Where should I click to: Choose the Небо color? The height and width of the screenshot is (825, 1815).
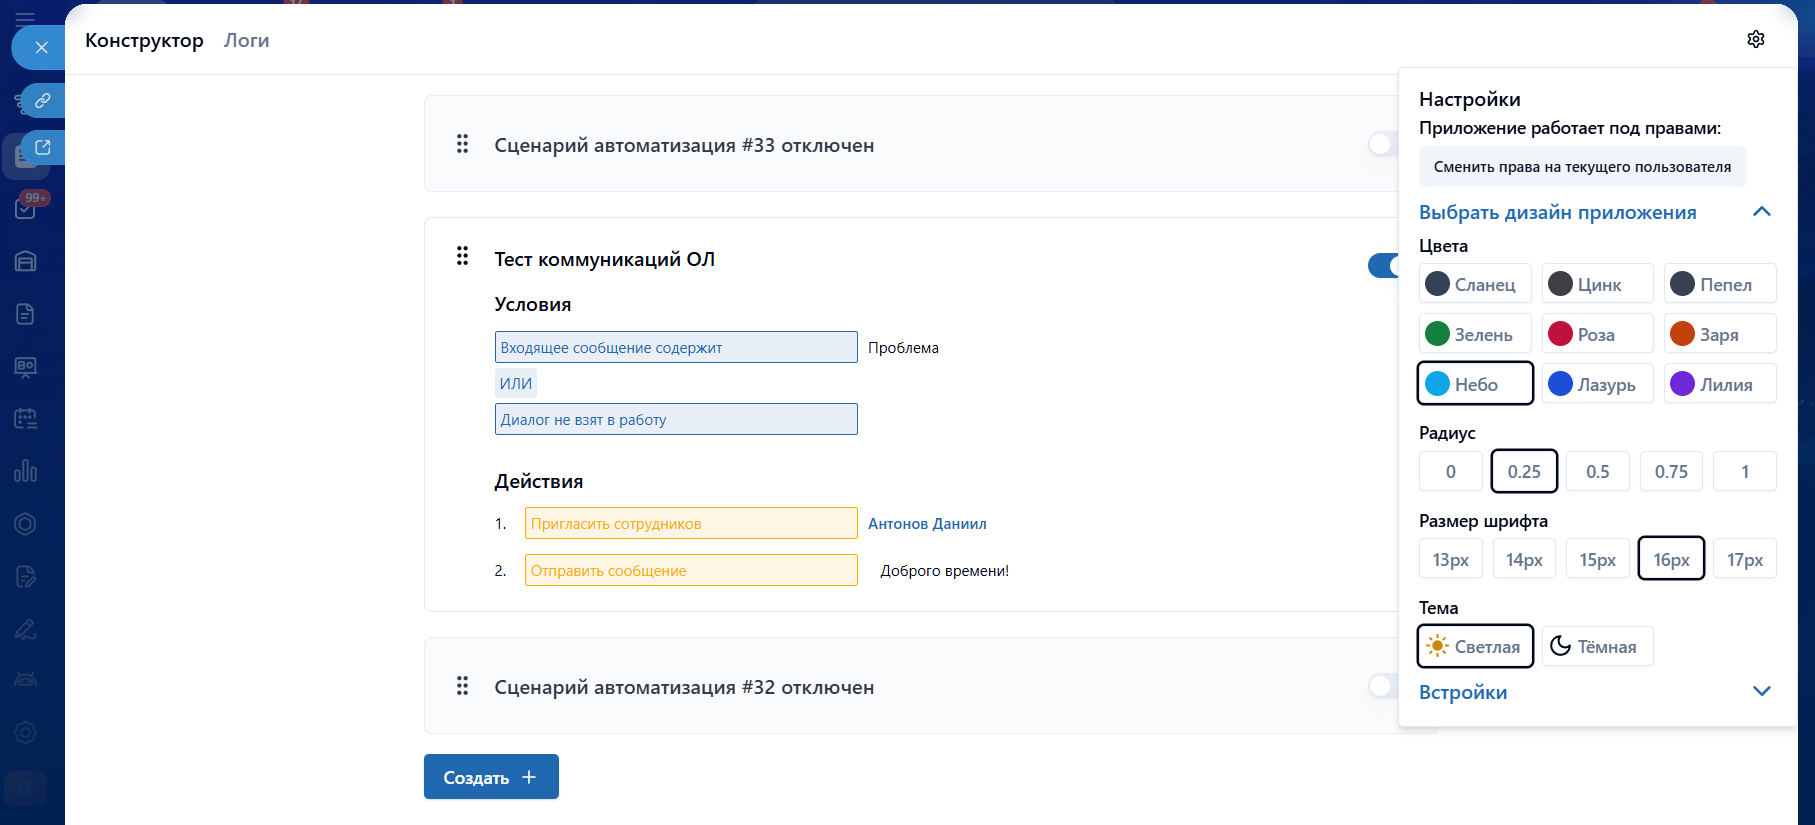(1475, 384)
